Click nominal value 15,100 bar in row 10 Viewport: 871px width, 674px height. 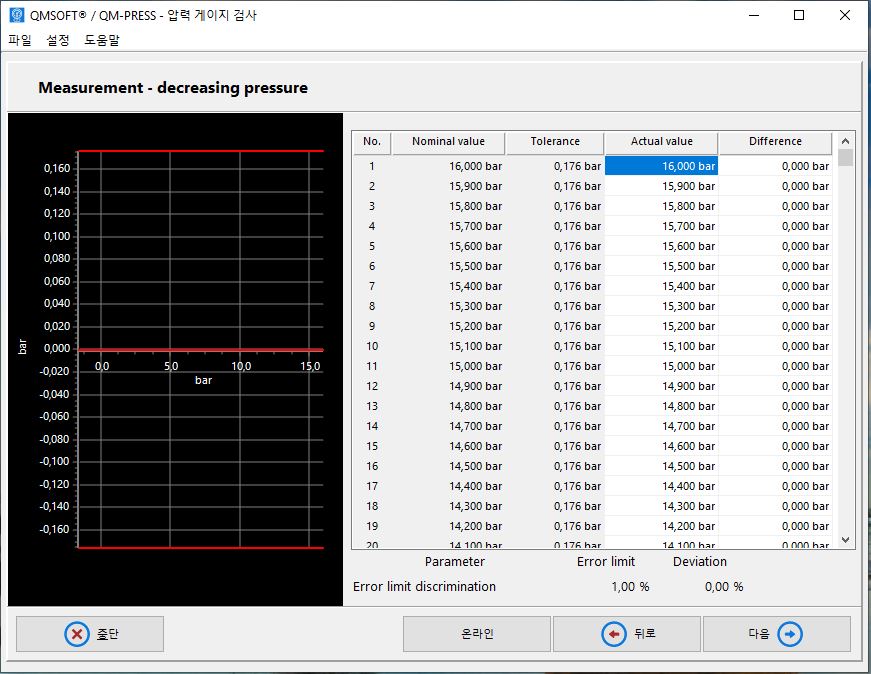coord(448,346)
